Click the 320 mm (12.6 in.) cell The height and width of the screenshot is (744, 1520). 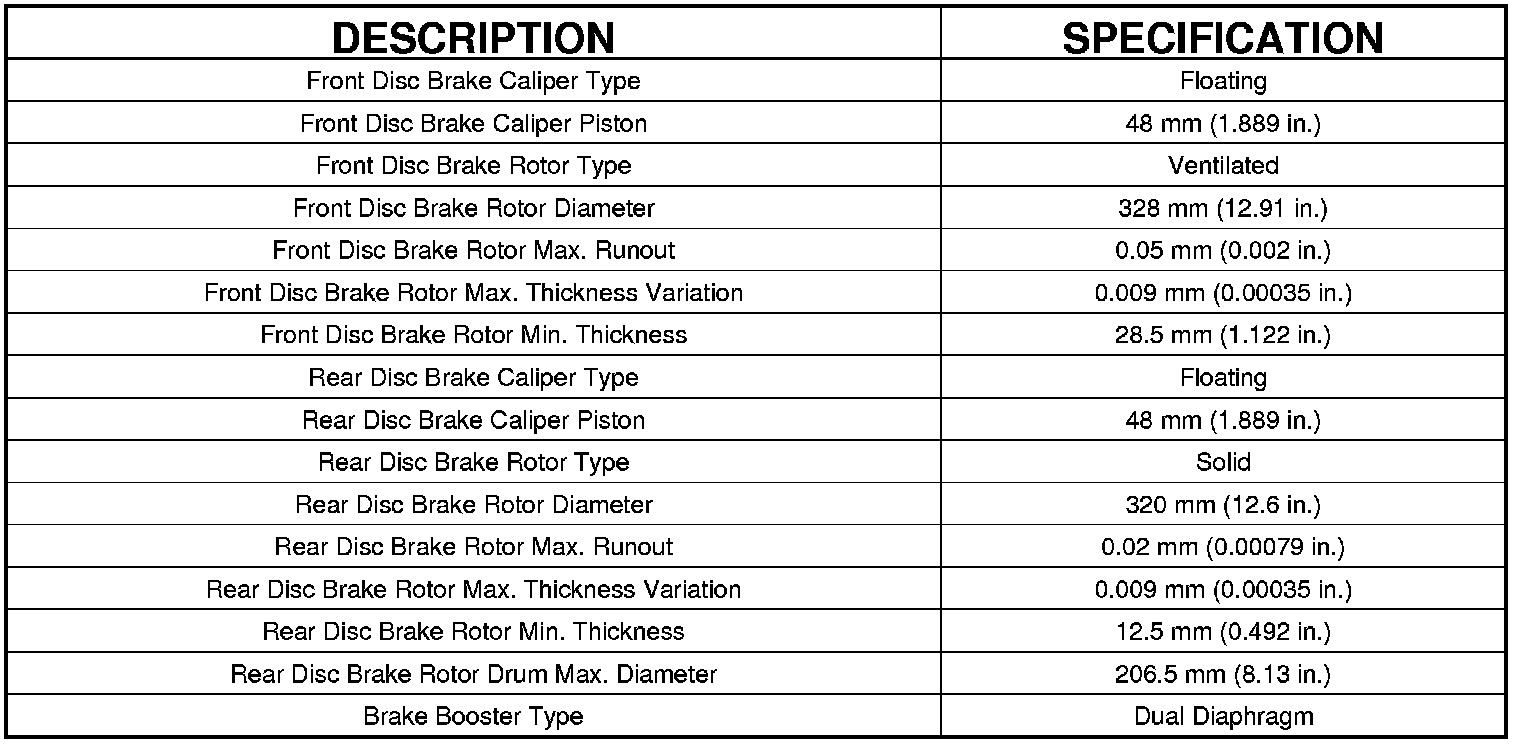(1222, 505)
